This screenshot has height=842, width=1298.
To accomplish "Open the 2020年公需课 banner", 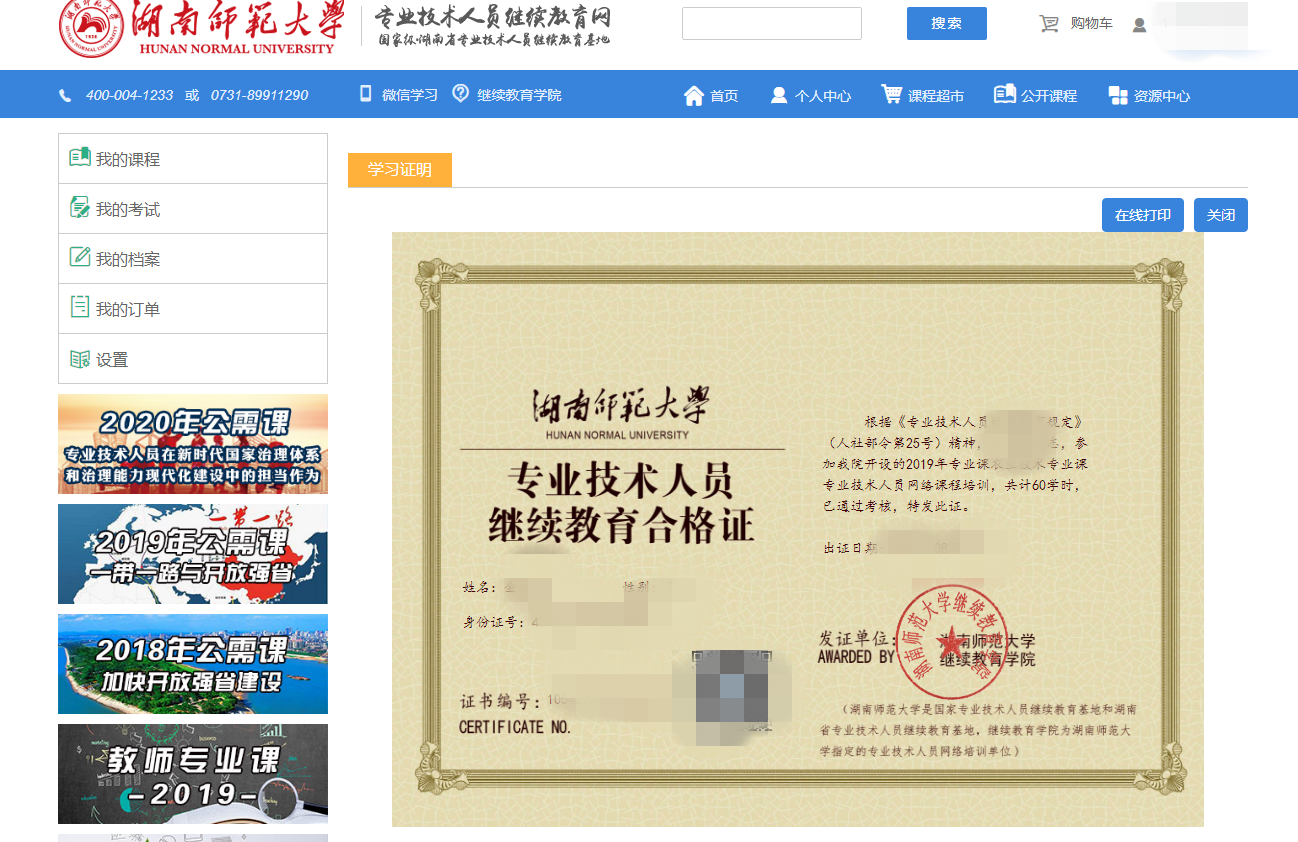I will click(193, 444).
